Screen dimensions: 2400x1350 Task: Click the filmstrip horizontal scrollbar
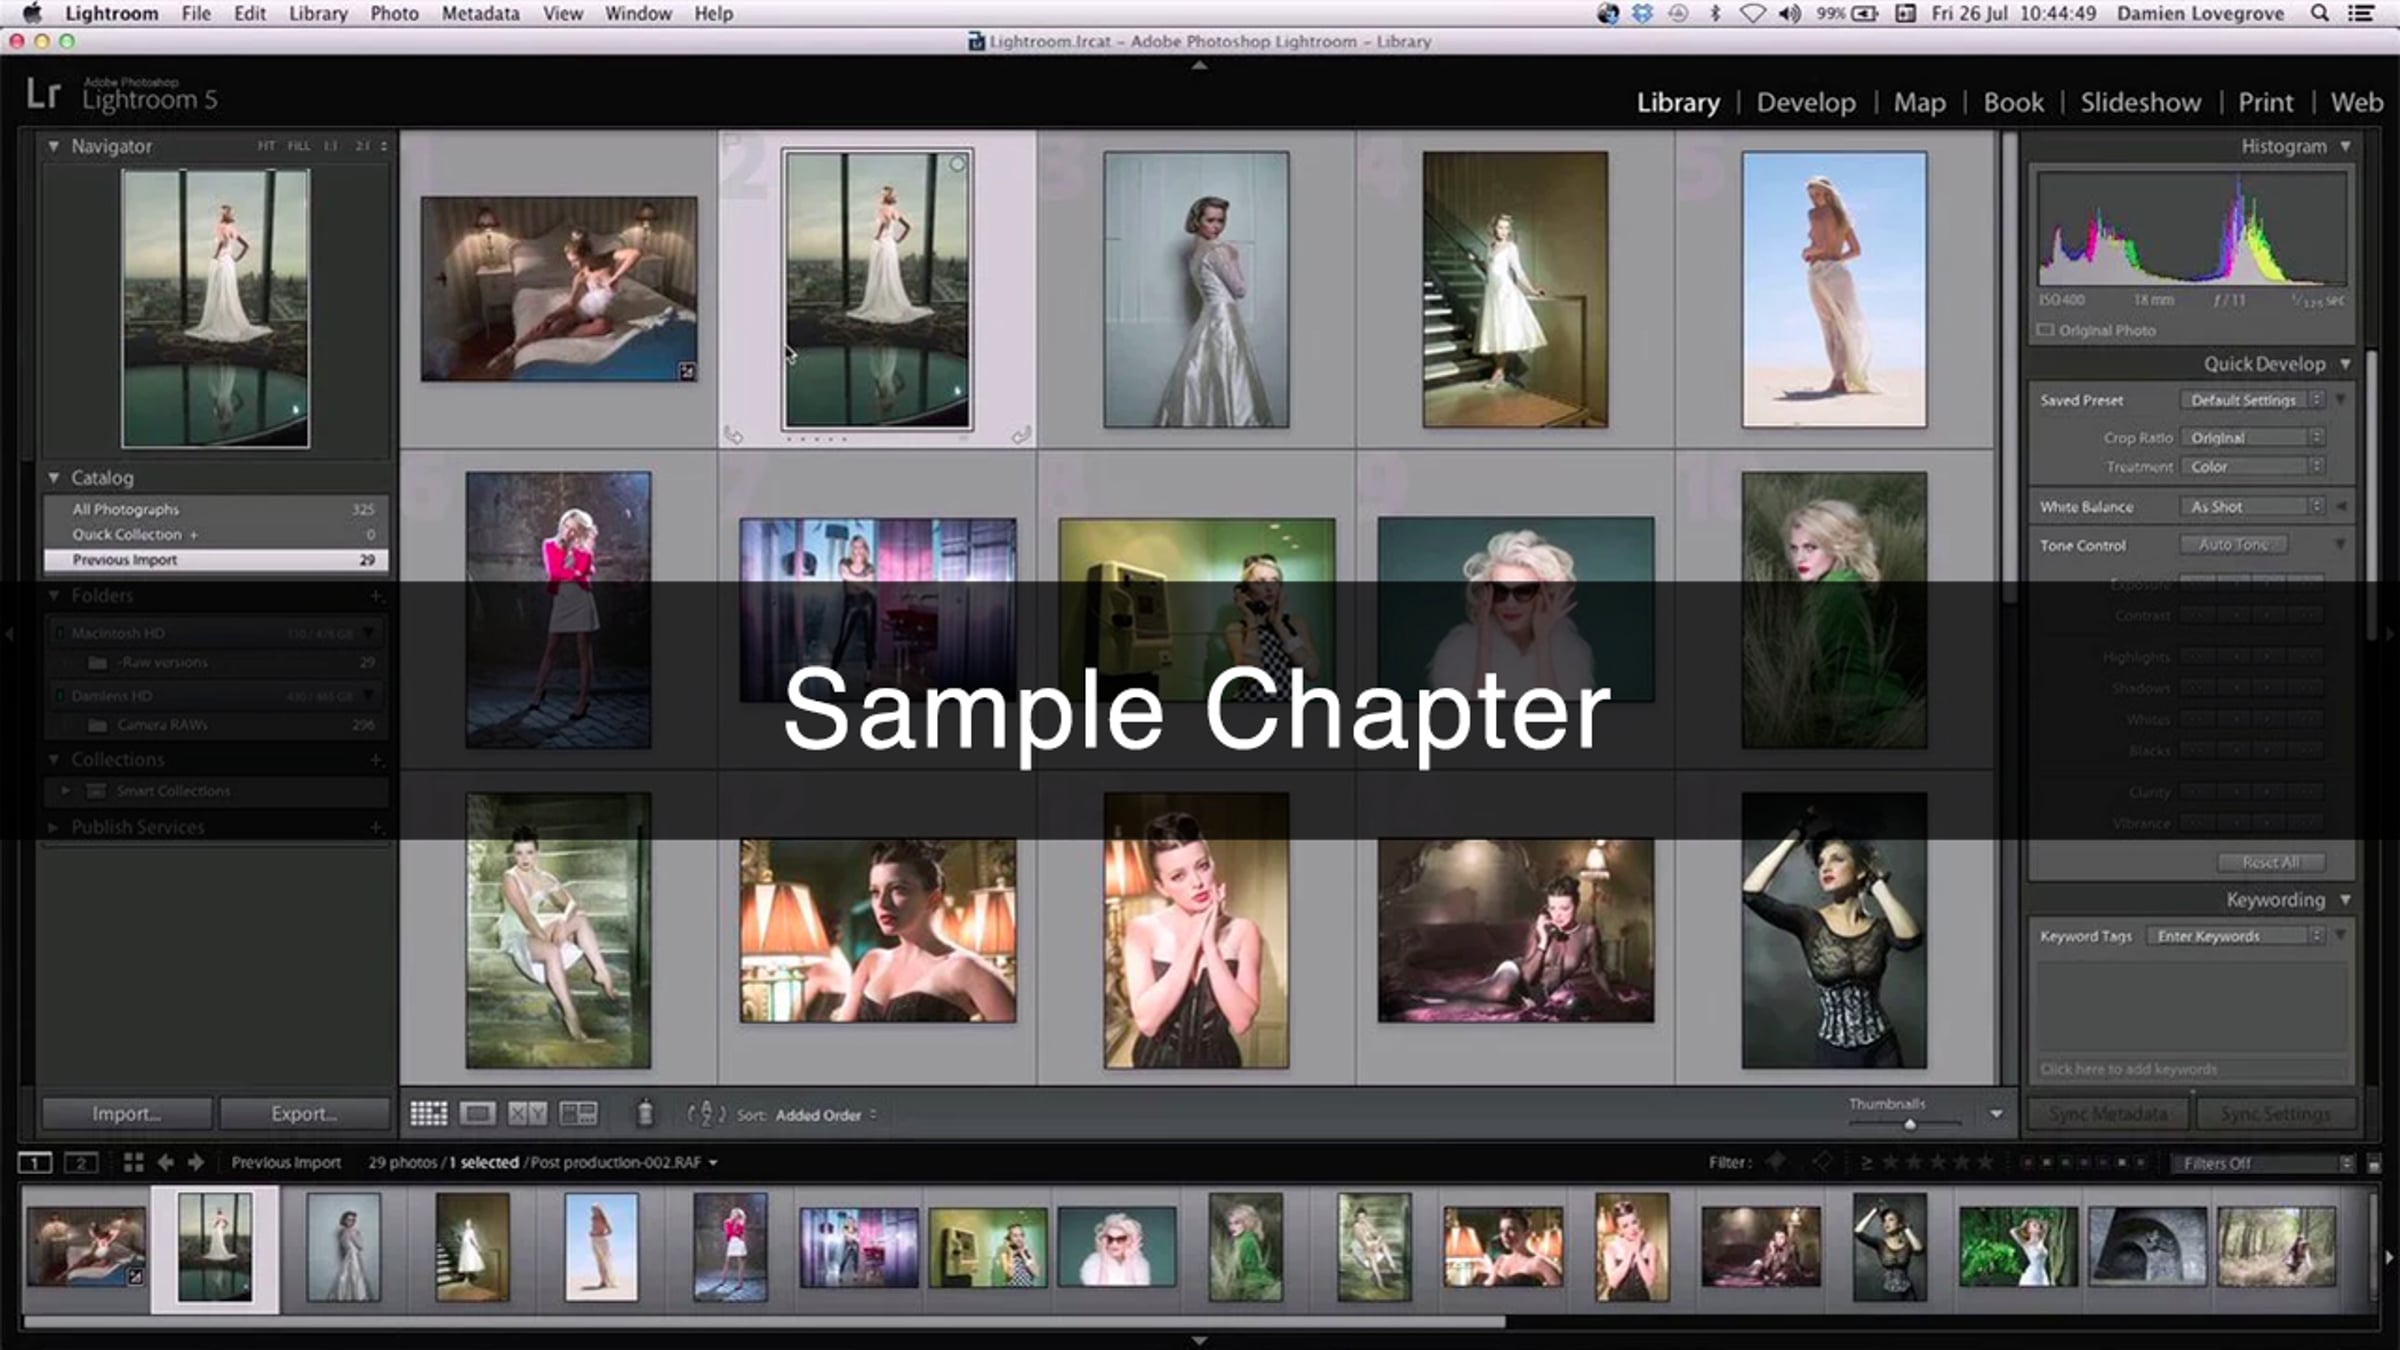(764, 1322)
